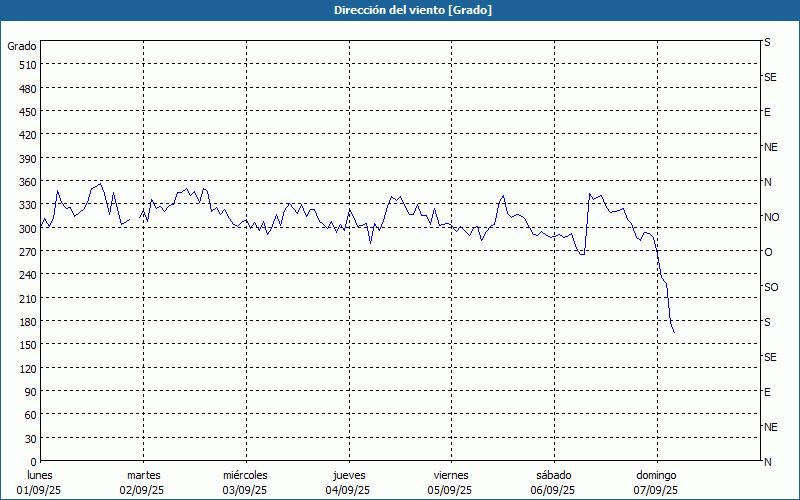Click the 210 value on the left axis
The height and width of the screenshot is (500, 800).
point(28,299)
